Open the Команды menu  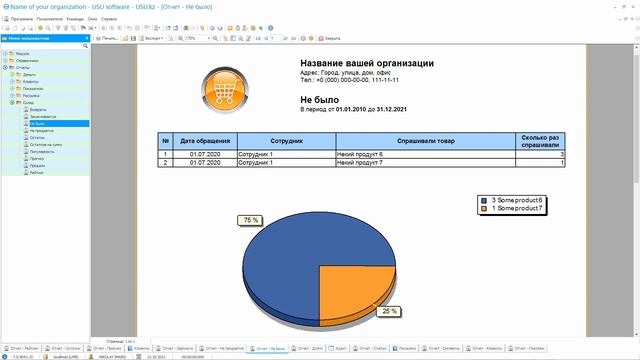pos(75,19)
